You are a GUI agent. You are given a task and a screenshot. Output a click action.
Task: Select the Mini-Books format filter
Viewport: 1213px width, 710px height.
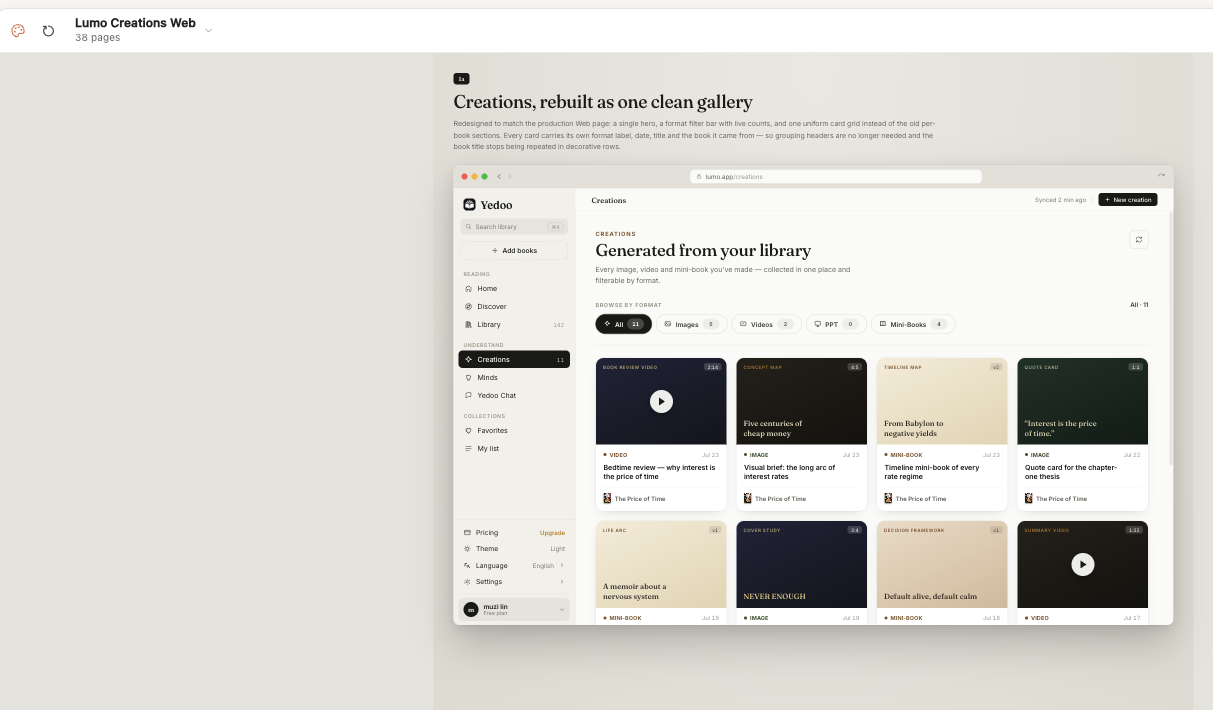click(x=913, y=324)
